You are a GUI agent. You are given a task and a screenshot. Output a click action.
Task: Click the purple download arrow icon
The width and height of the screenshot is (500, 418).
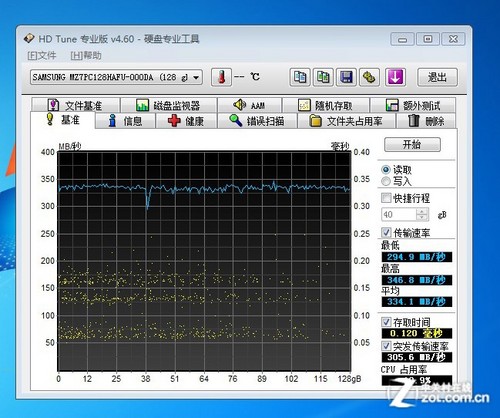pos(395,77)
